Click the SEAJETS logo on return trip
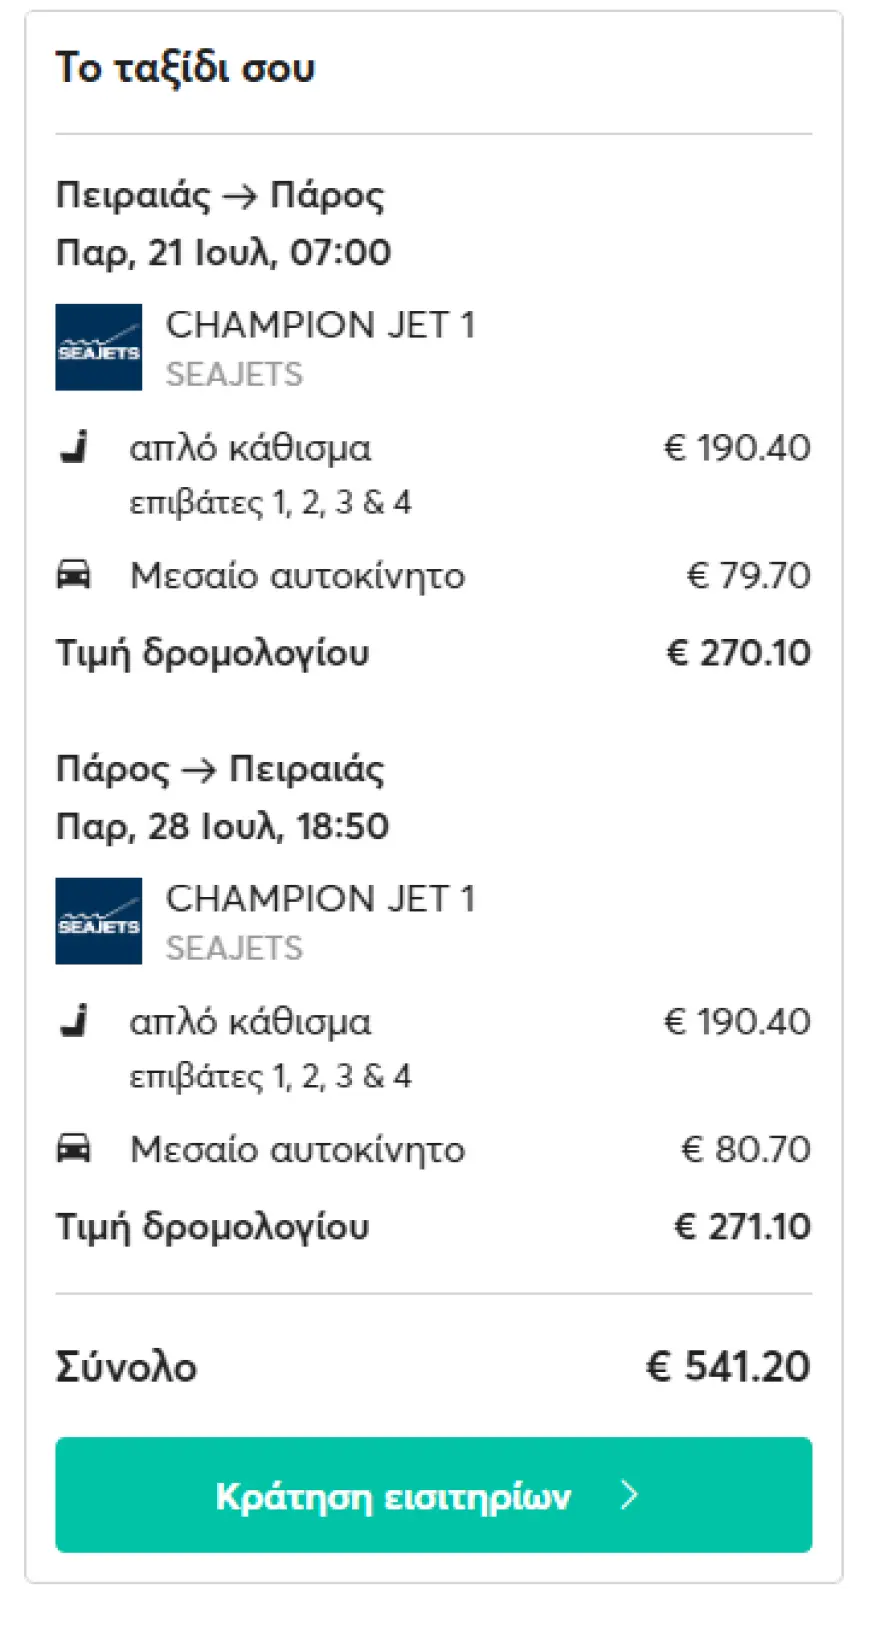 click(x=98, y=921)
